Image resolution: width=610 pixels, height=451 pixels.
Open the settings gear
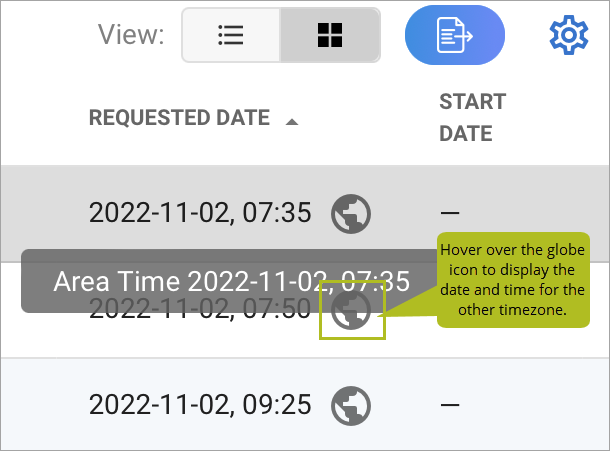(569, 35)
